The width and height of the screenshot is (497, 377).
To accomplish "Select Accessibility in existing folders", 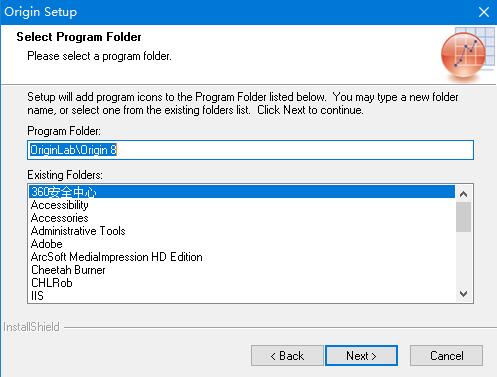I will pyautogui.click(x=242, y=205).
